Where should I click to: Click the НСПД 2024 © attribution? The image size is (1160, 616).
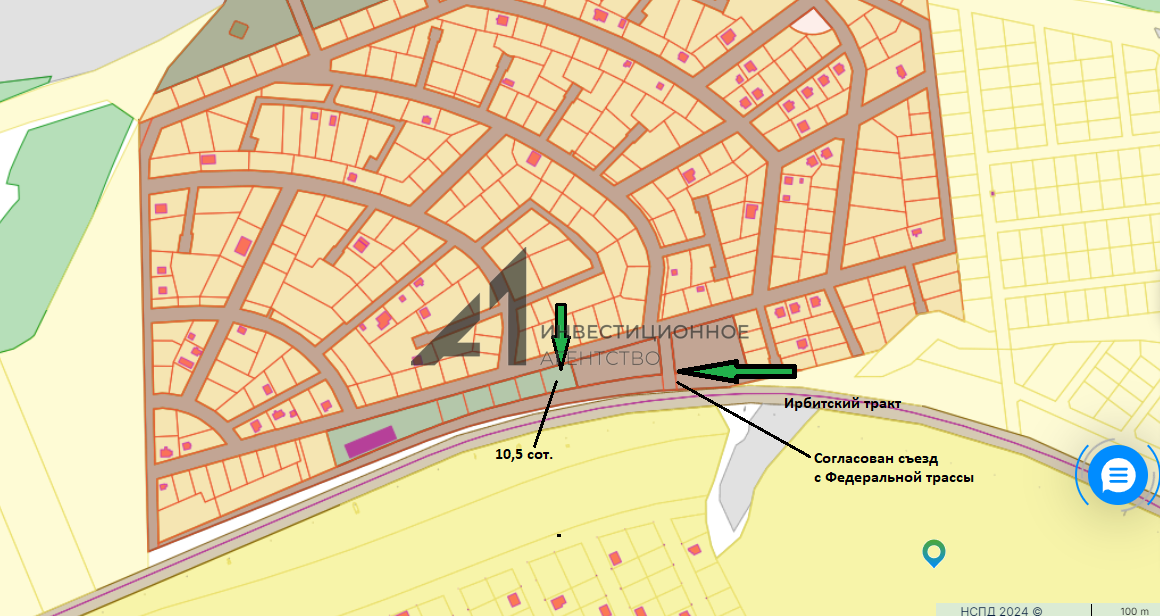[987, 609]
